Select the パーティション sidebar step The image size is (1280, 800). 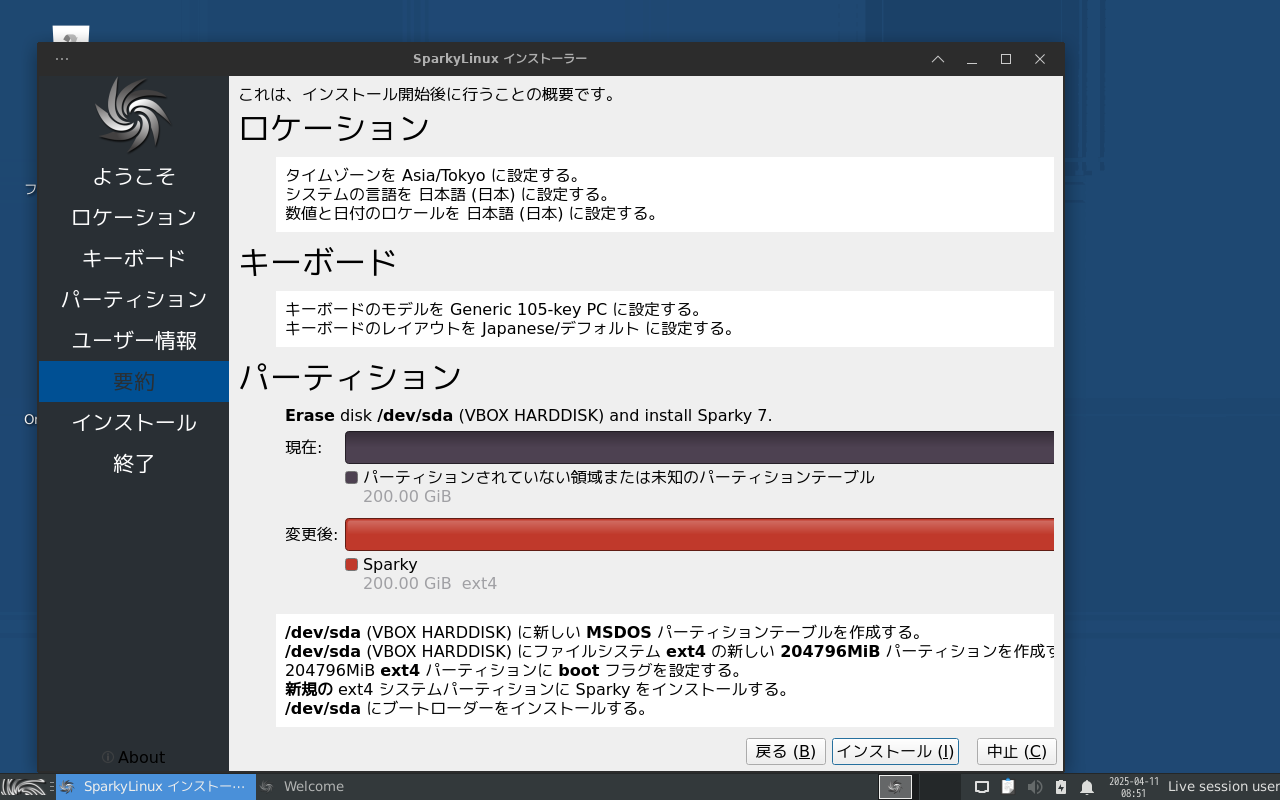[134, 299]
